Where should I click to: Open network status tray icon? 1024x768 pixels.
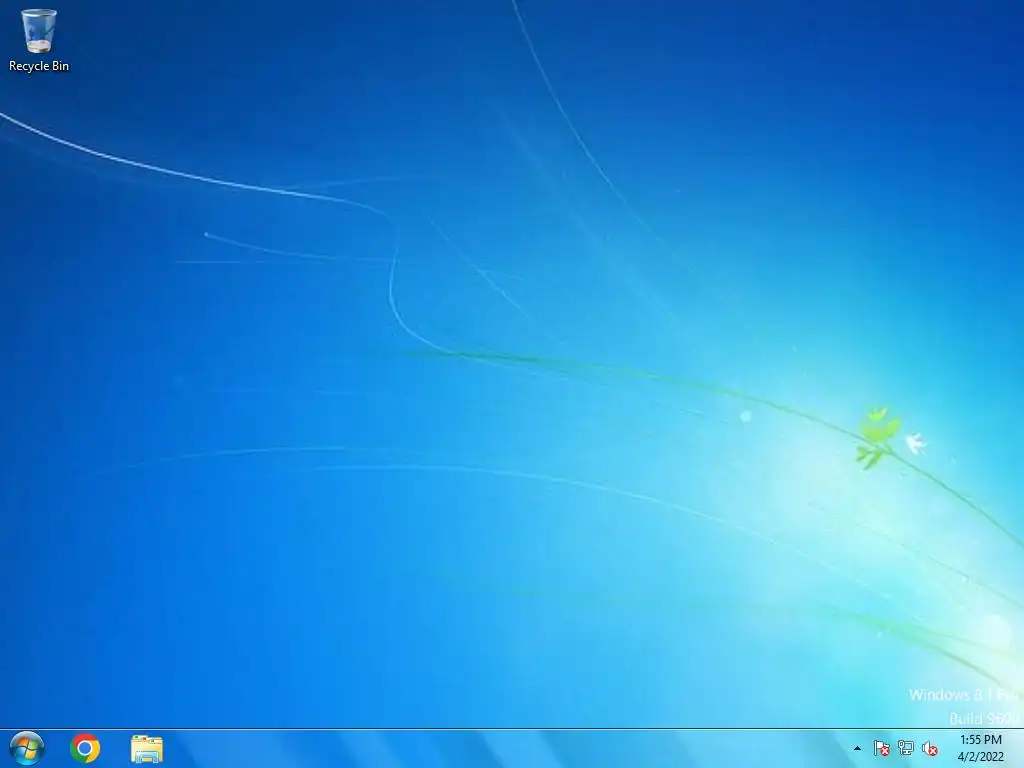click(x=906, y=748)
